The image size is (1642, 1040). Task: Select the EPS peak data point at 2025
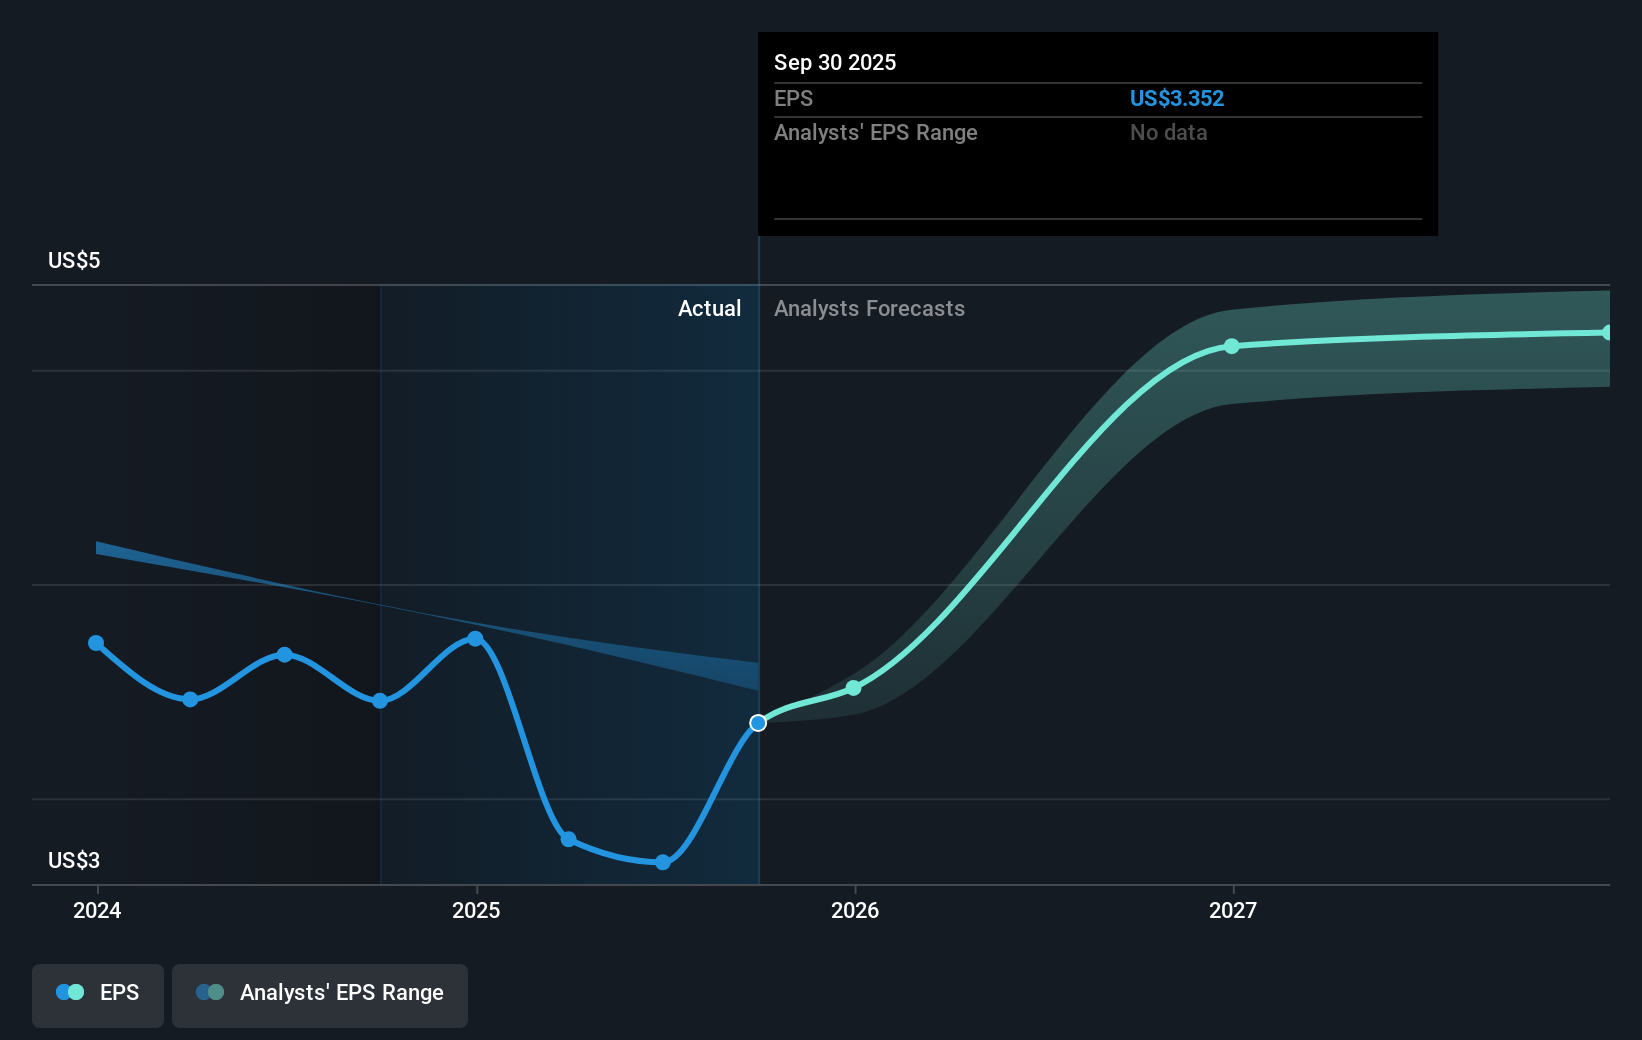[x=475, y=638]
